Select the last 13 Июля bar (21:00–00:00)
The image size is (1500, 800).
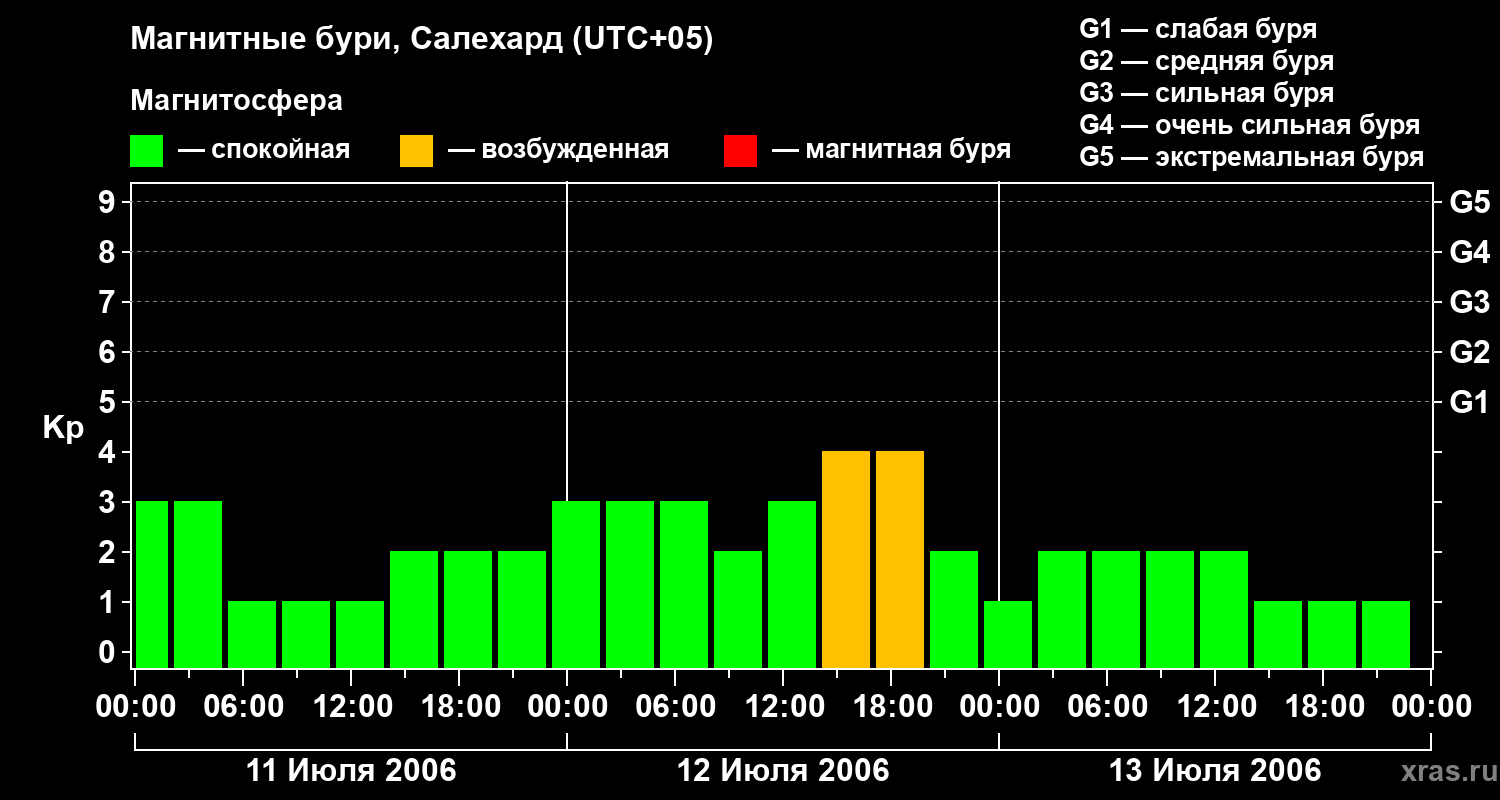(1386, 635)
